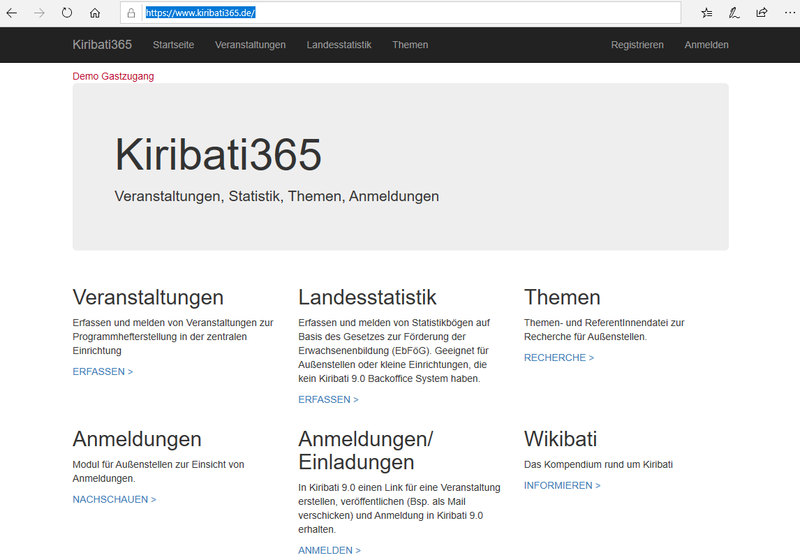Click RECHERCHE under Themen
The height and width of the screenshot is (560, 800).
(x=559, y=358)
